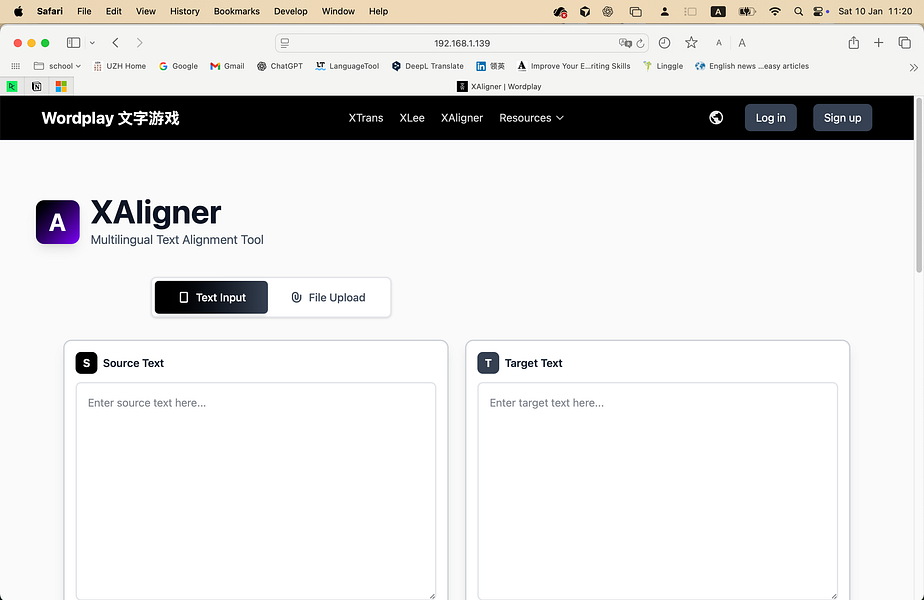The width and height of the screenshot is (924, 600).
Task: Open the history clock toolbar icon
Action: pyautogui.click(x=664, y=42)
